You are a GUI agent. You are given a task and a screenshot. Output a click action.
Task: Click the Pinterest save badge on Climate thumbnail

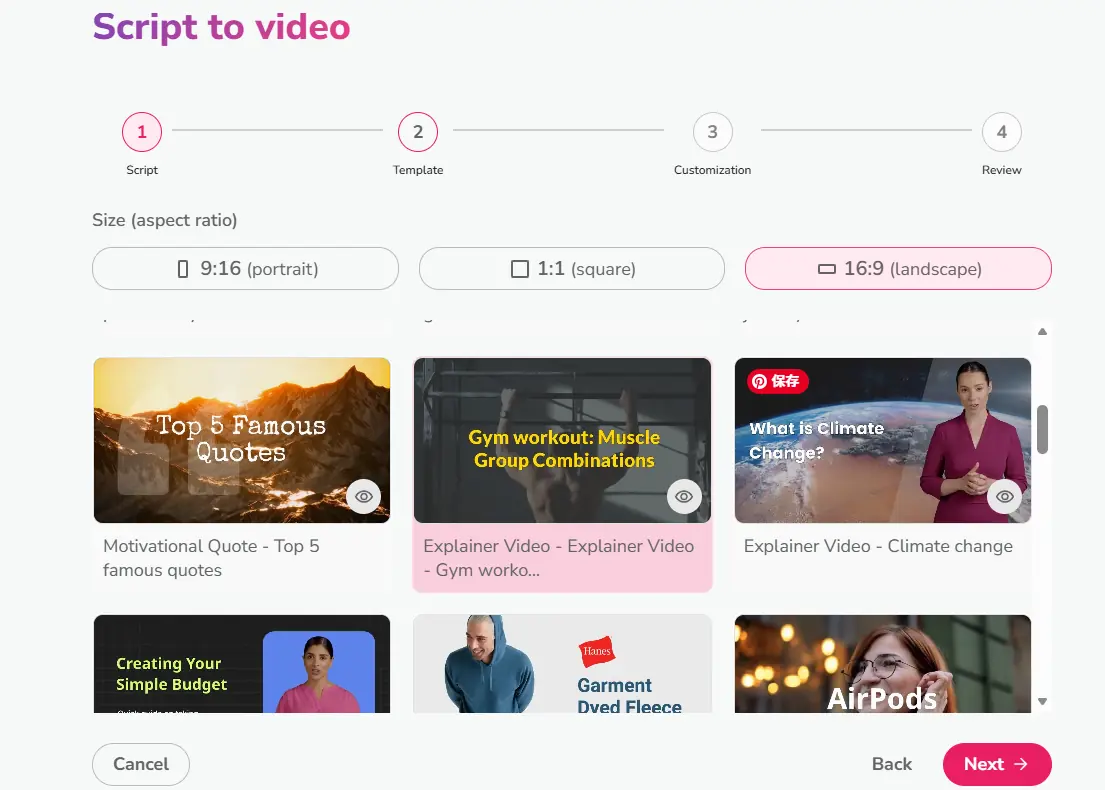[777, 381]
